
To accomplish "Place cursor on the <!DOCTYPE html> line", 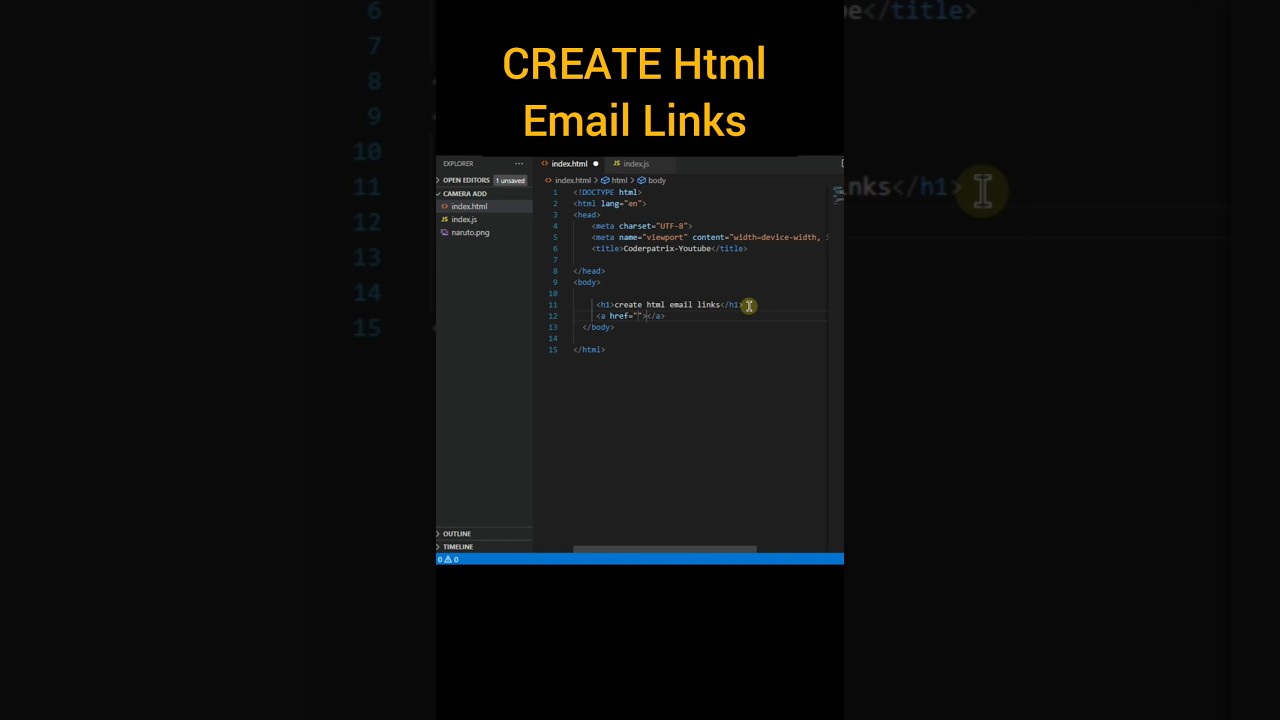I will coord(607,192).
